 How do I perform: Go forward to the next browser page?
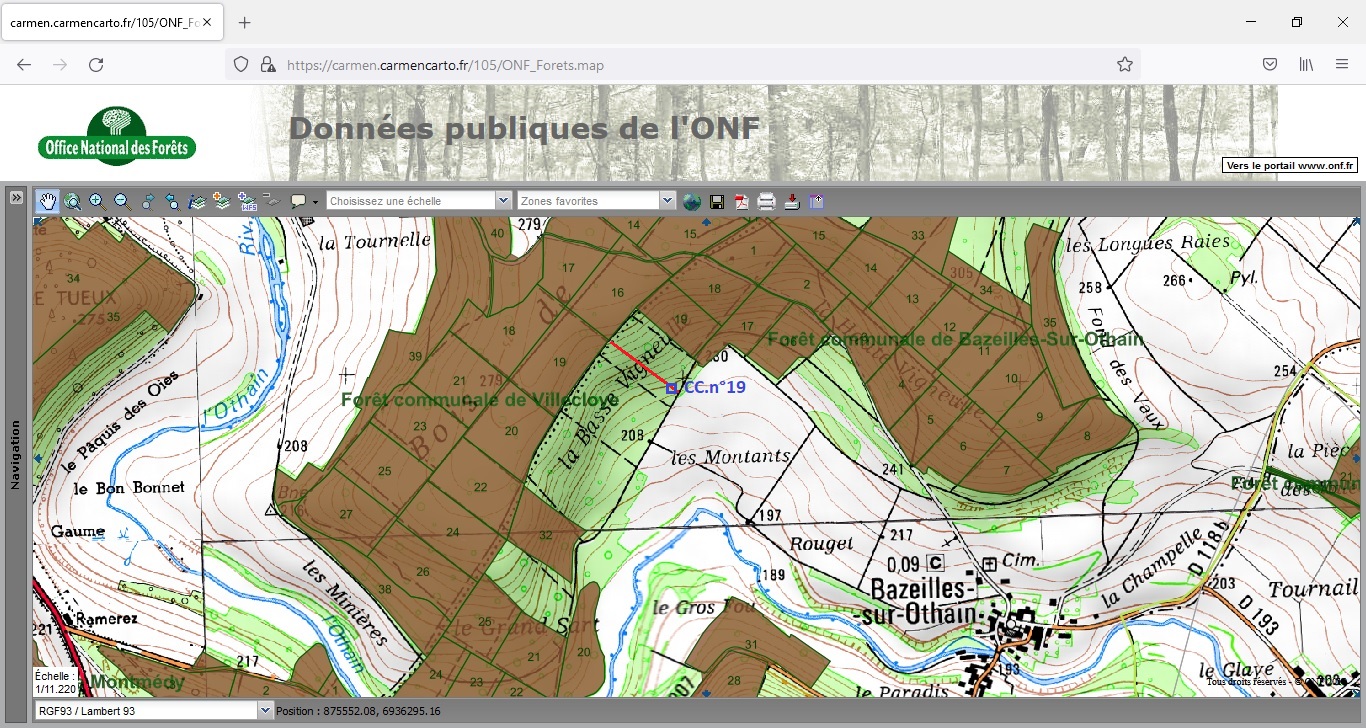[60, 65]
